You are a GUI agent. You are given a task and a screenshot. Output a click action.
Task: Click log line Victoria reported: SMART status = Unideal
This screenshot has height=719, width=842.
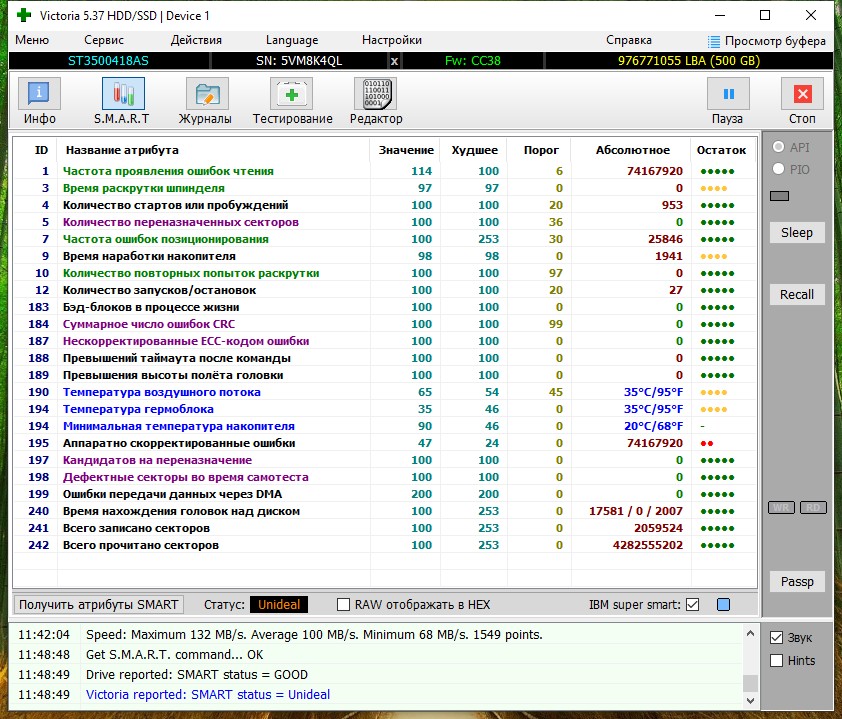point(208,694)
